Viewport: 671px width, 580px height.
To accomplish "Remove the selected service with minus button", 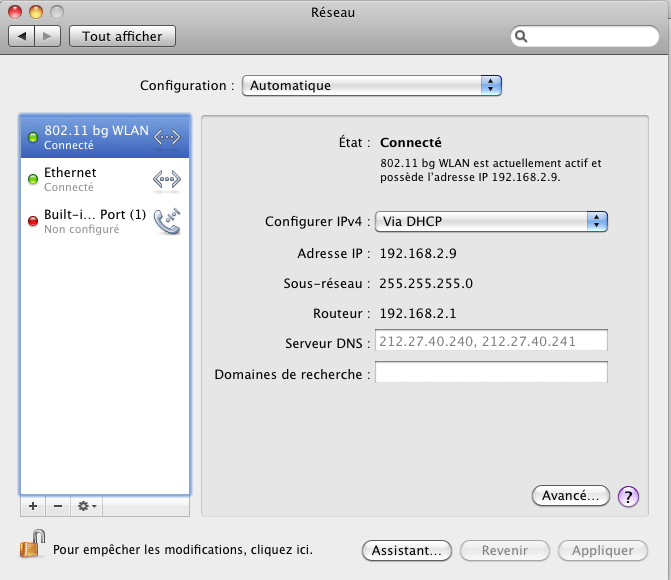I will [58, 506].
